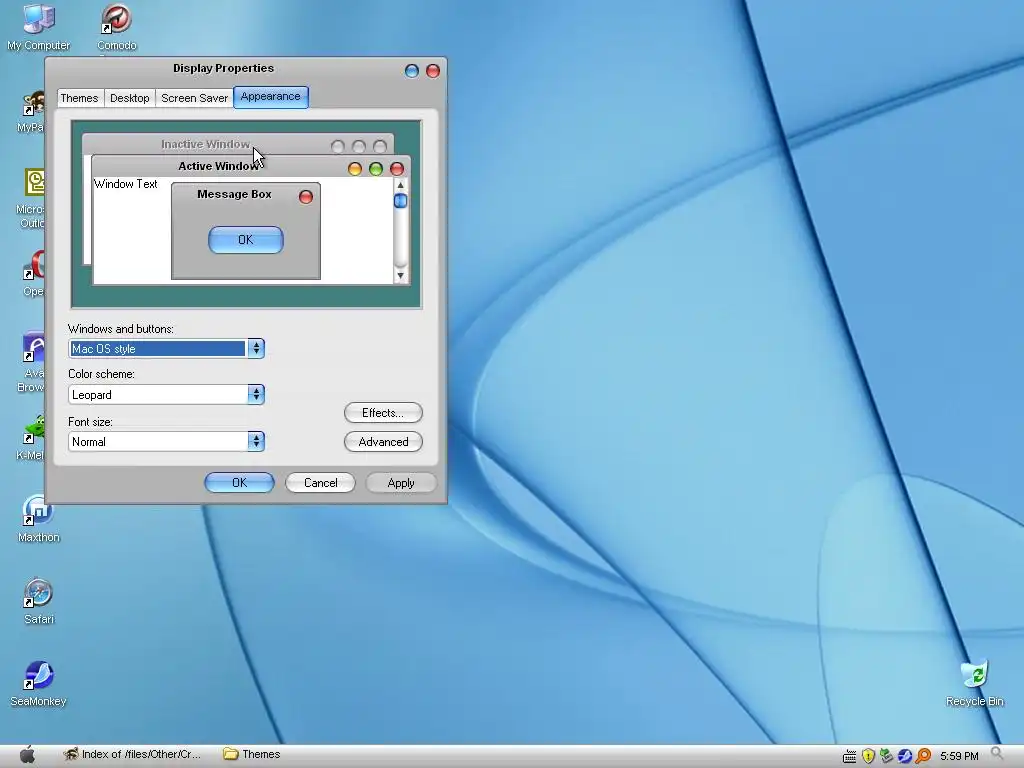The image size is (1024, 768).
Task: Launch SeaMonkey from the desktop
Action: [x=39, y=683]
